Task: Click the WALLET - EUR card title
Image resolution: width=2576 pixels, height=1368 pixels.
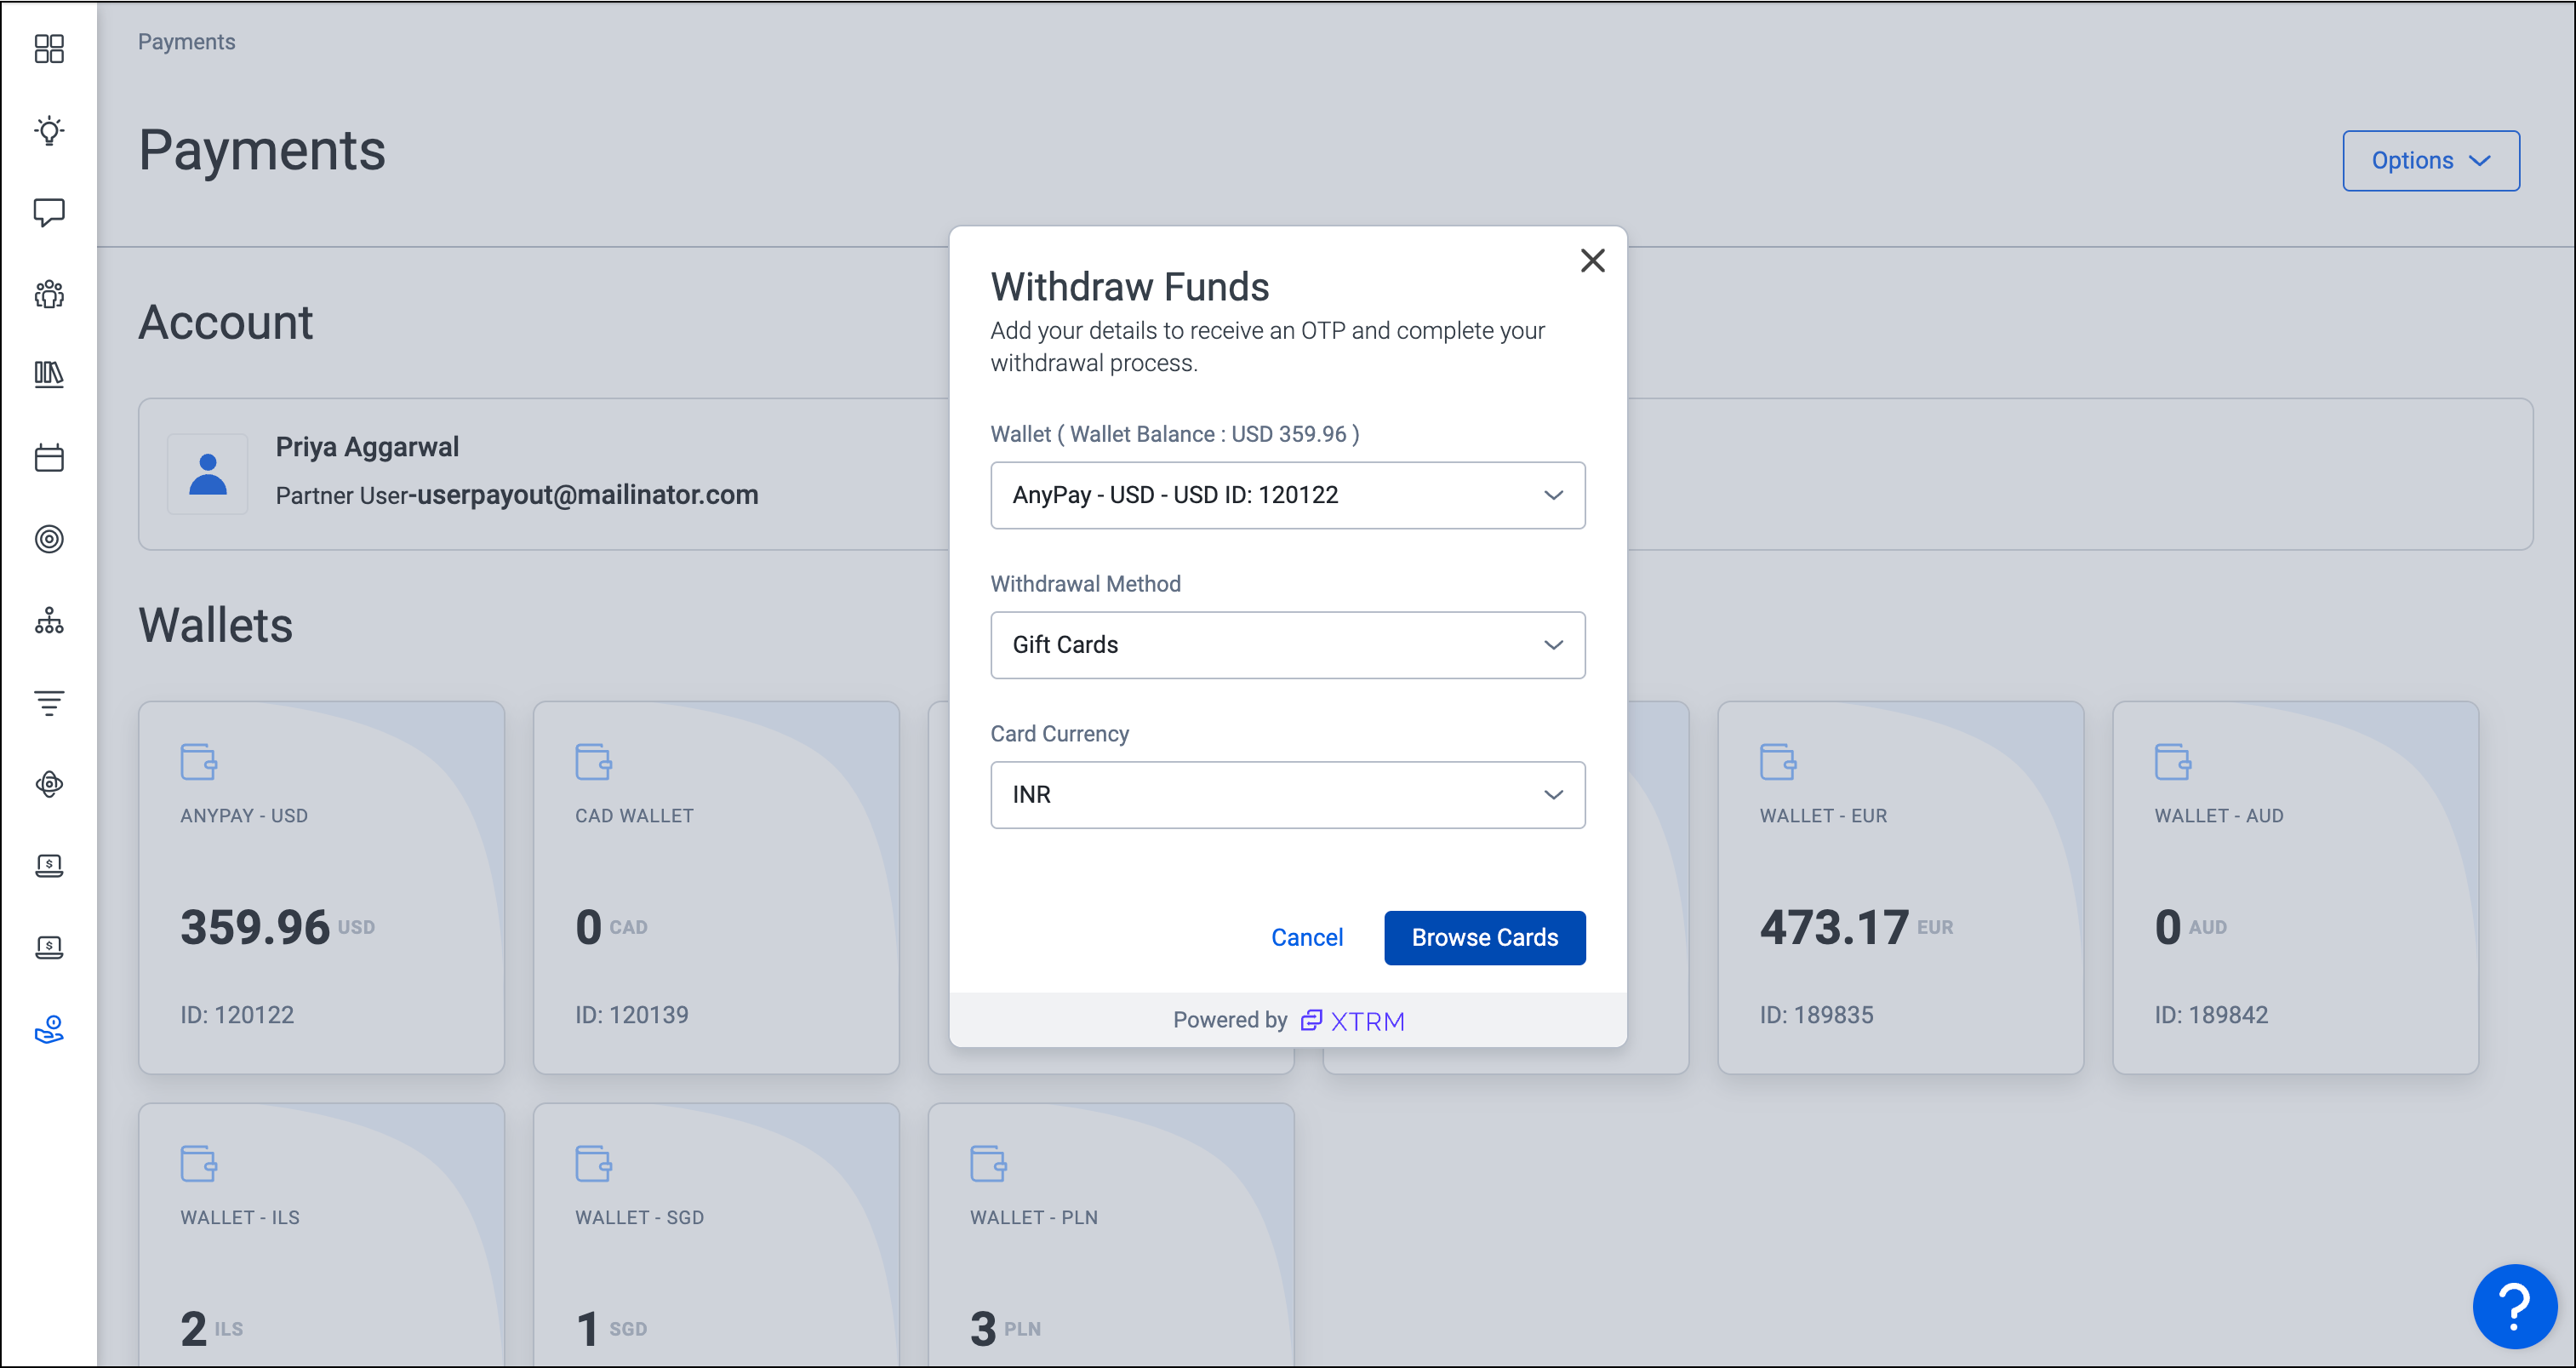Action: (1823, 816)
